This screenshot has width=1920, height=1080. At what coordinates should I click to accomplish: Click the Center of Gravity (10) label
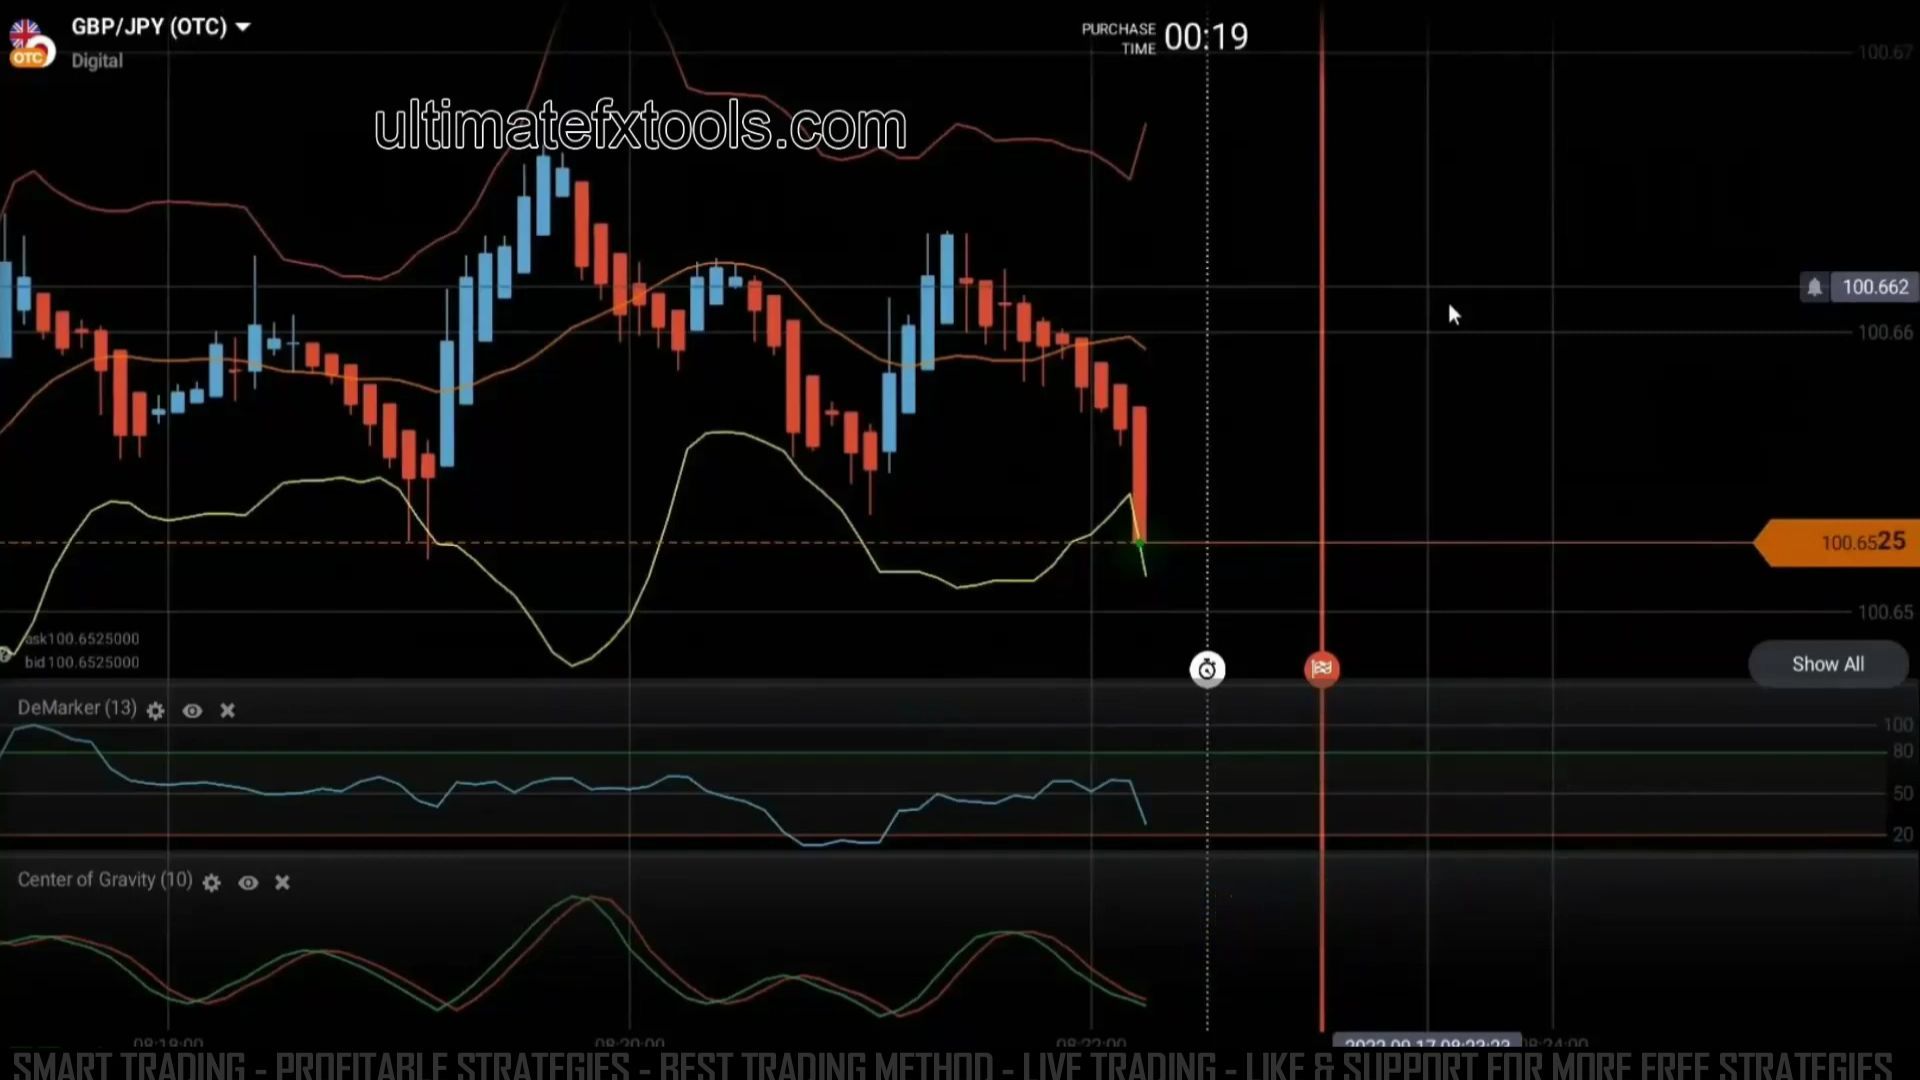tap(105, 880)
